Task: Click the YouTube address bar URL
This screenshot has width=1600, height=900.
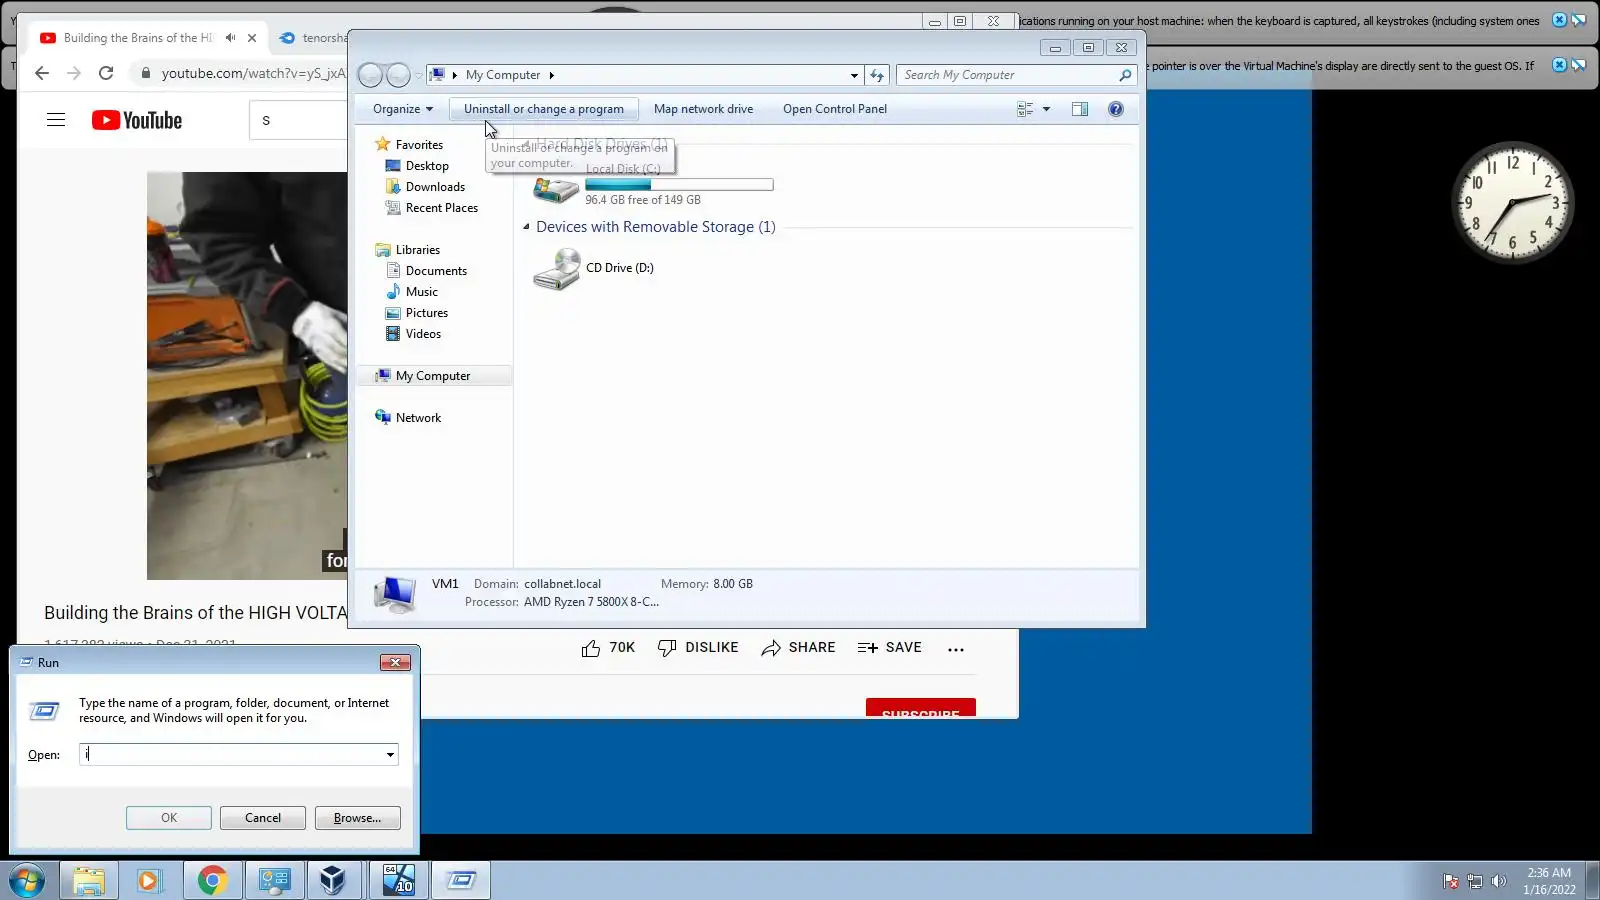Action: coord(253,73)
